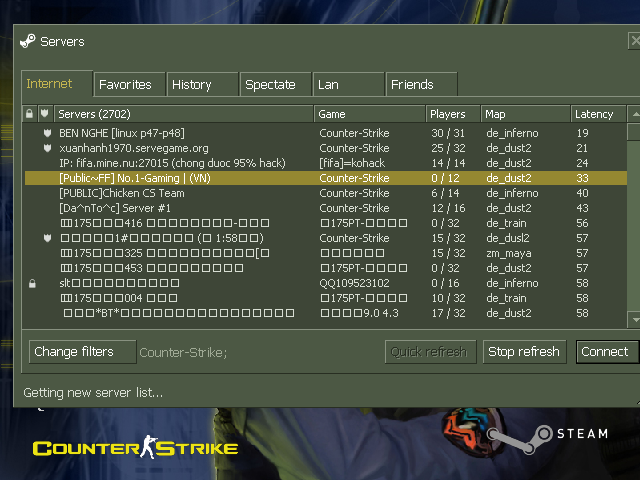Viewport: 641px width, 481px height.
Task: Select the server row containing *BT*
Action: pos(326,313)
